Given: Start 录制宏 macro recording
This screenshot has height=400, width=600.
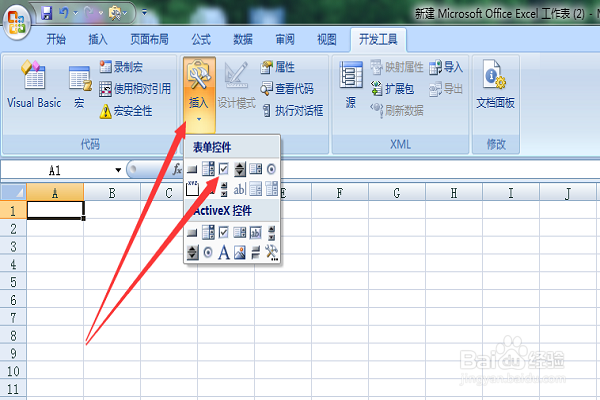Looking at the screenshot, I should [121, 67].
